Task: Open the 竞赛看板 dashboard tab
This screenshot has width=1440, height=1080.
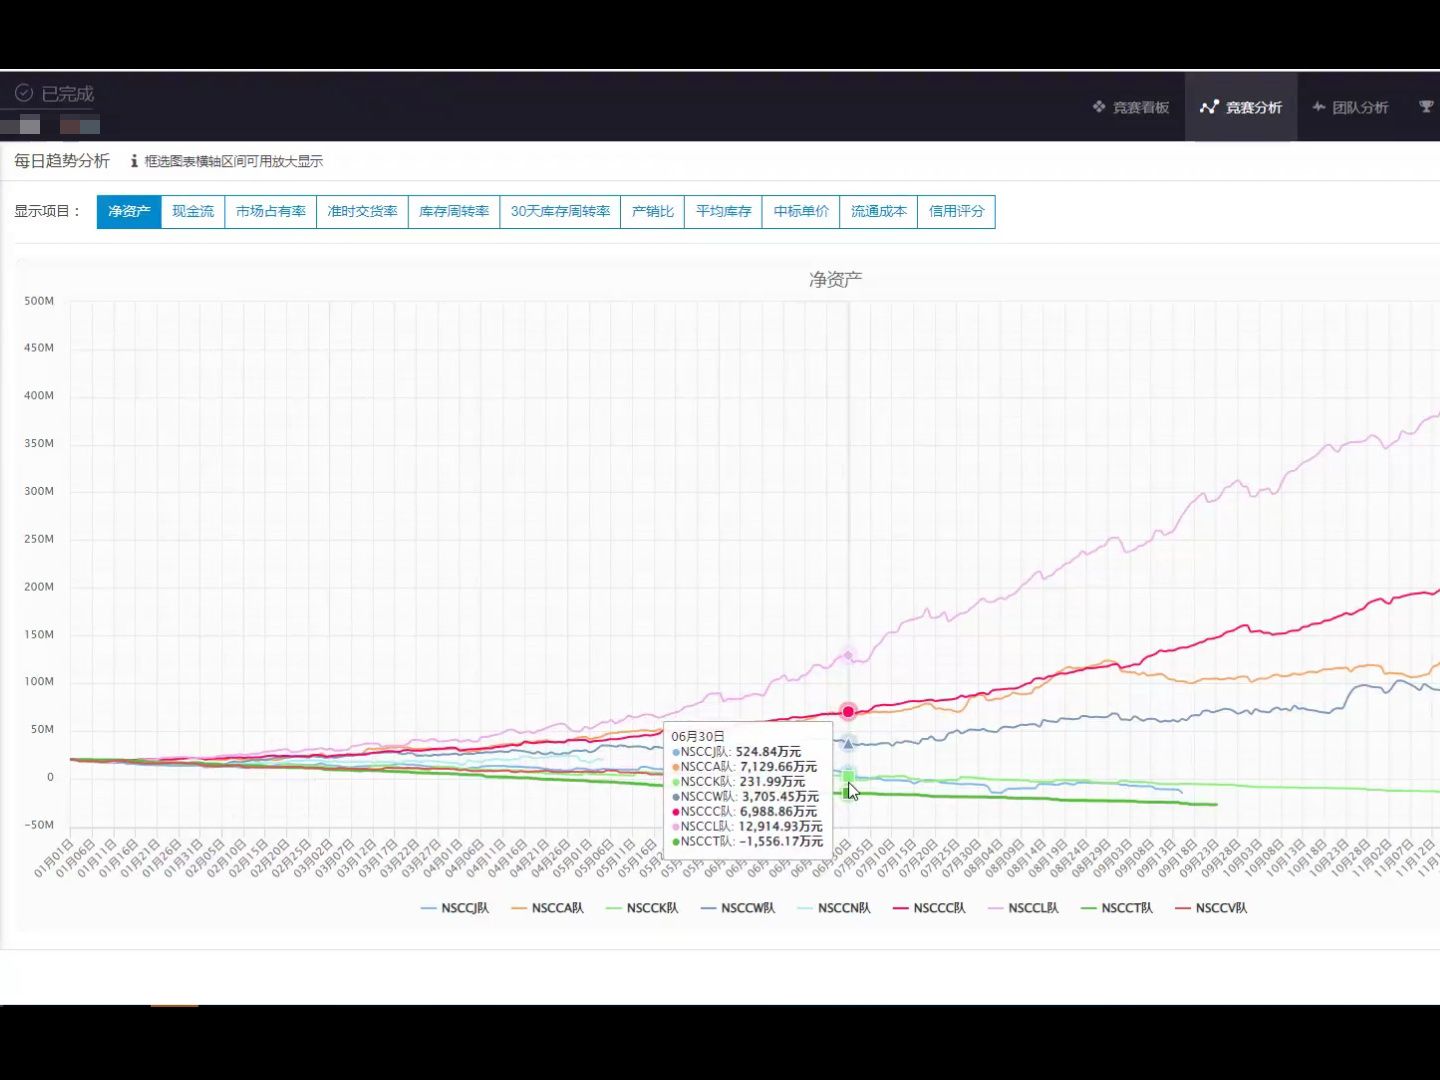Action: click(x=1130, y=107)
